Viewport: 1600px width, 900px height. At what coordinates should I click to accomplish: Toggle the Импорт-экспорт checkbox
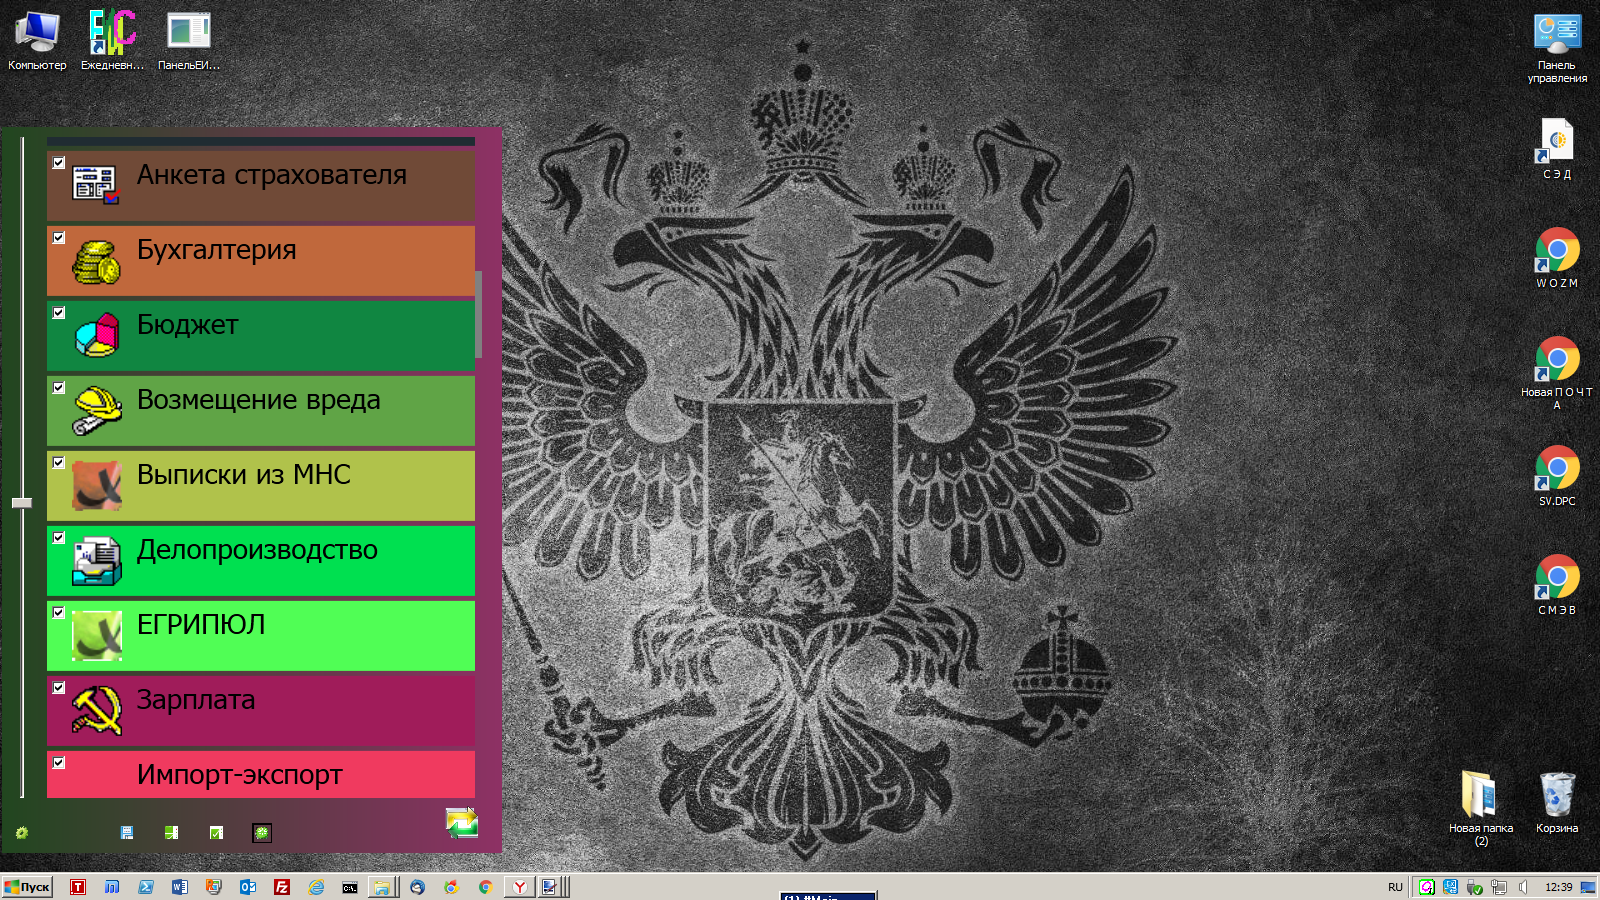click(59, 762)
